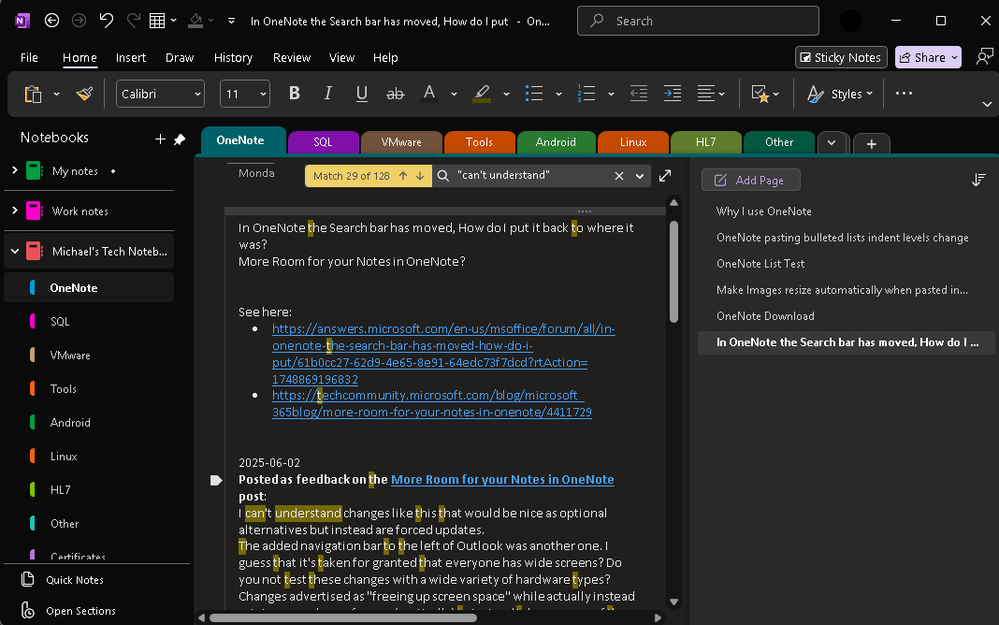
Task: Open paragraph alignment options
Action: 710,94
